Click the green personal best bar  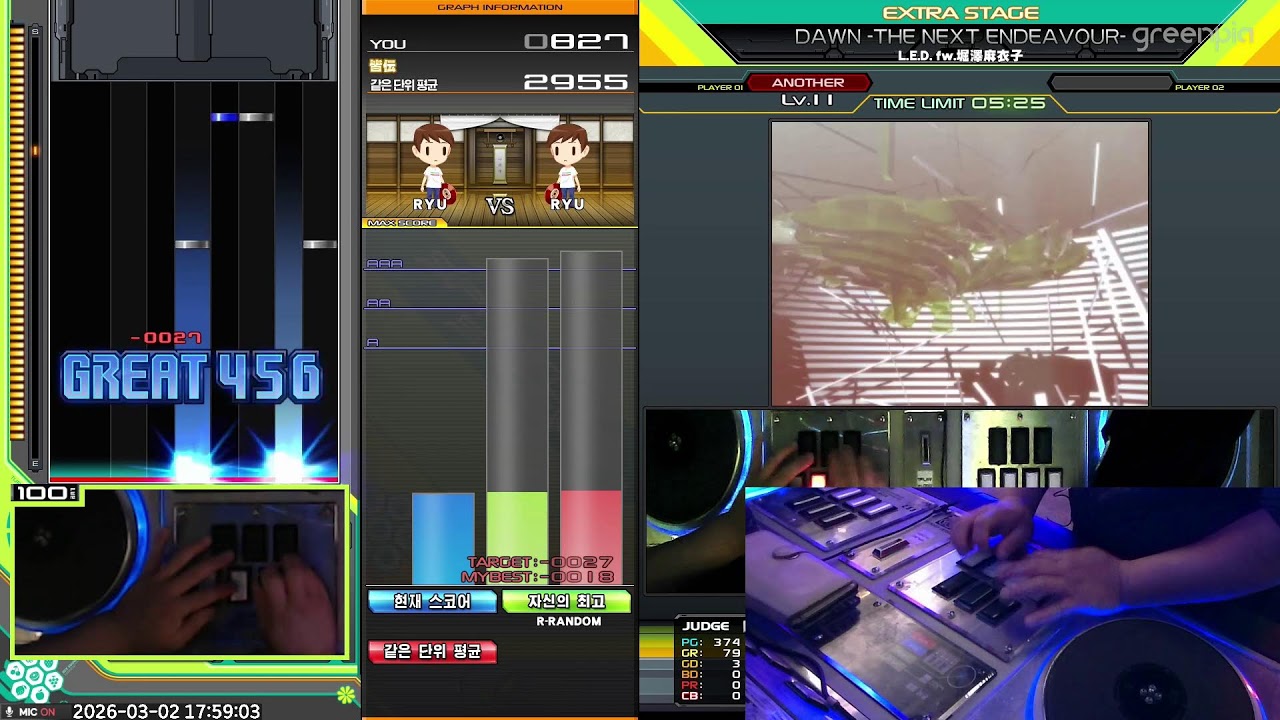(517, 538)
